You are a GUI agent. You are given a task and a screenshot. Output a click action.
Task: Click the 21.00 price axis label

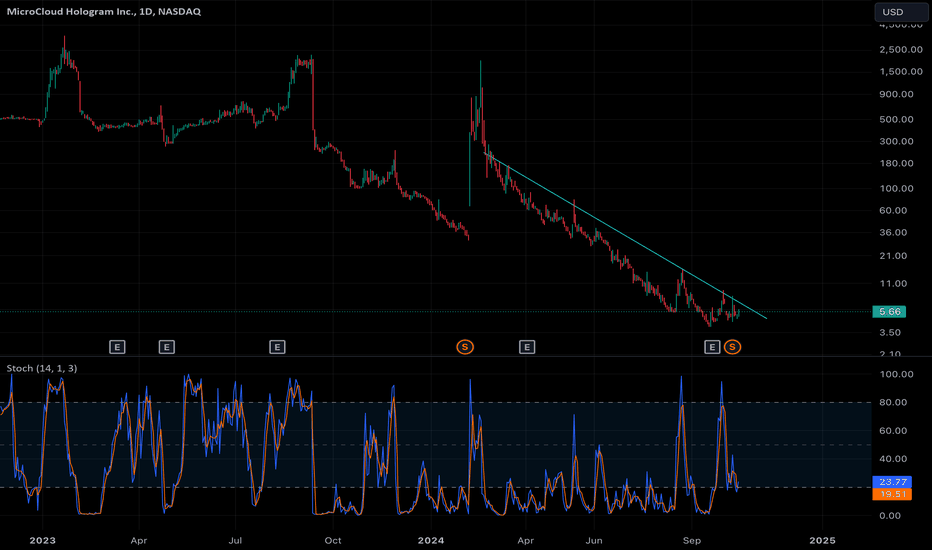click(893, 256)
